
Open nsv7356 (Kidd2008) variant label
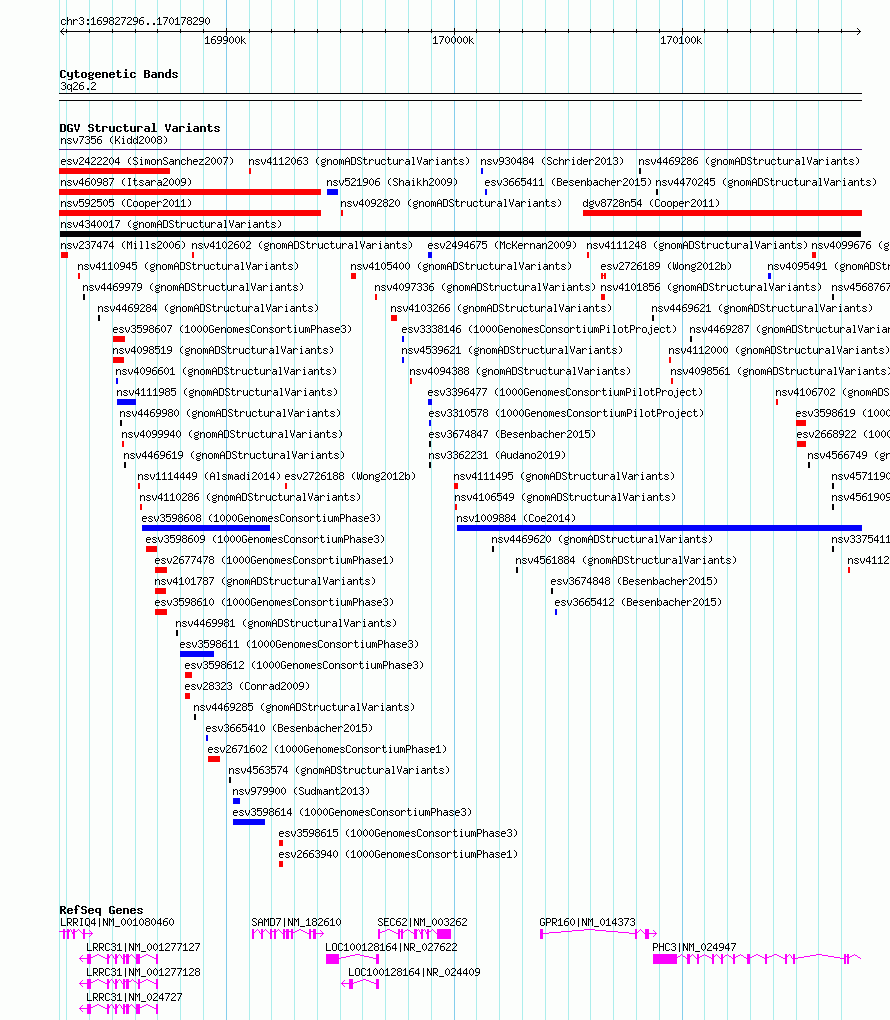(x=114, y=141)
